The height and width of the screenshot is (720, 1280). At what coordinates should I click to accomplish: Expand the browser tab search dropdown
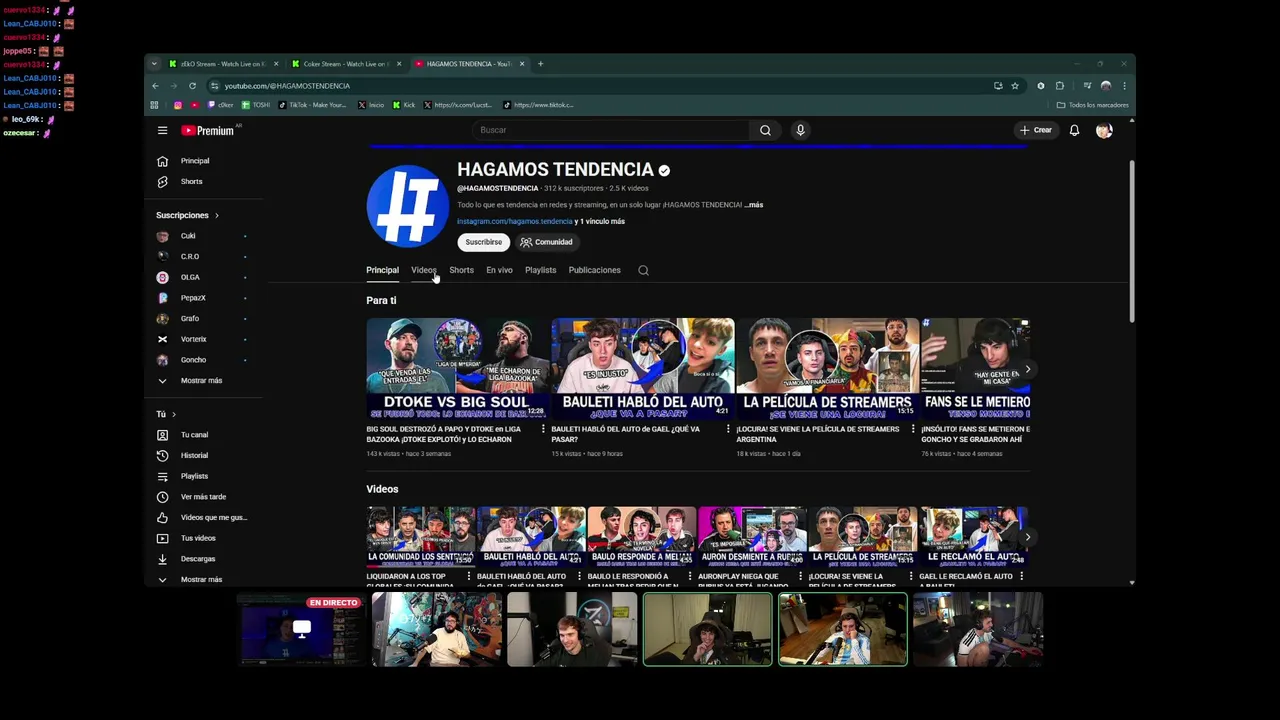click(x=154, y=64)
